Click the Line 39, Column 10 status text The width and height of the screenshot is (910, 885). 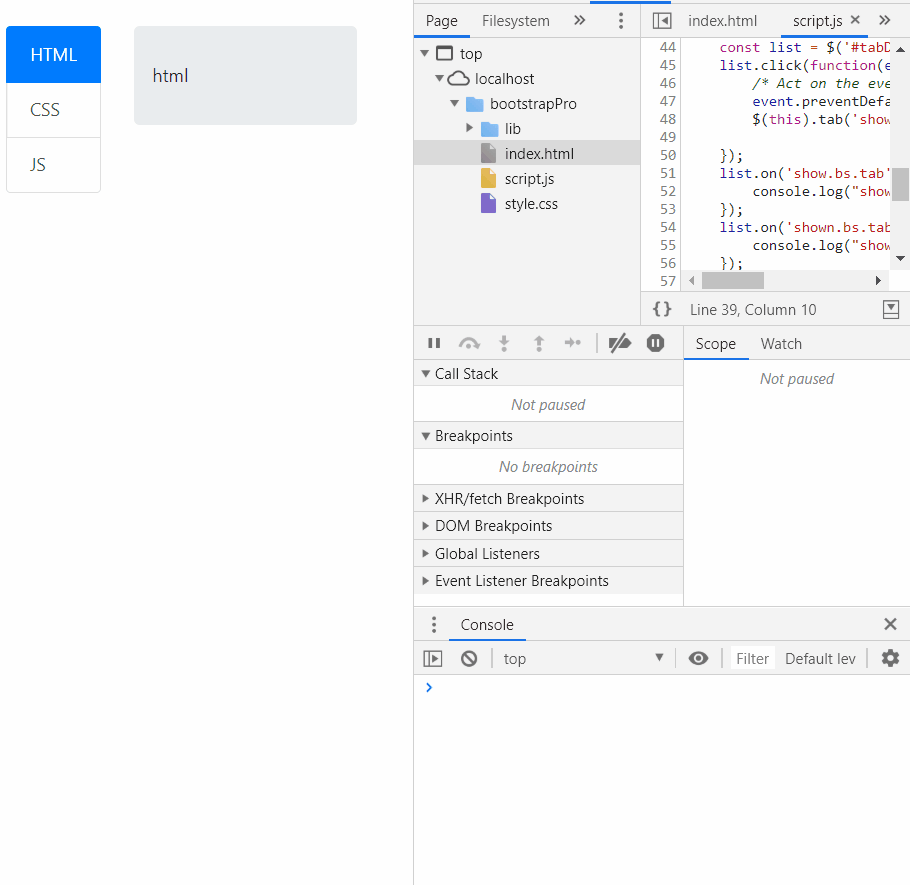pyautogui.click(x=753, y=310)
